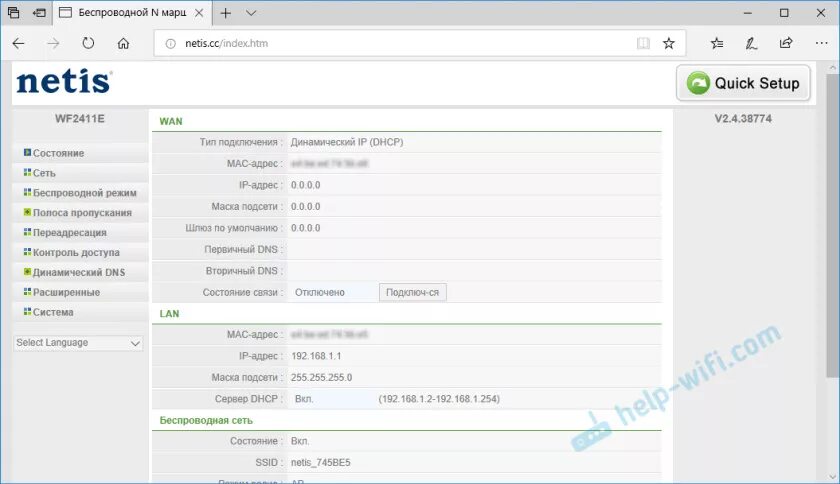
Task: Click the WAN section heading
Action: tap(171, 121)
